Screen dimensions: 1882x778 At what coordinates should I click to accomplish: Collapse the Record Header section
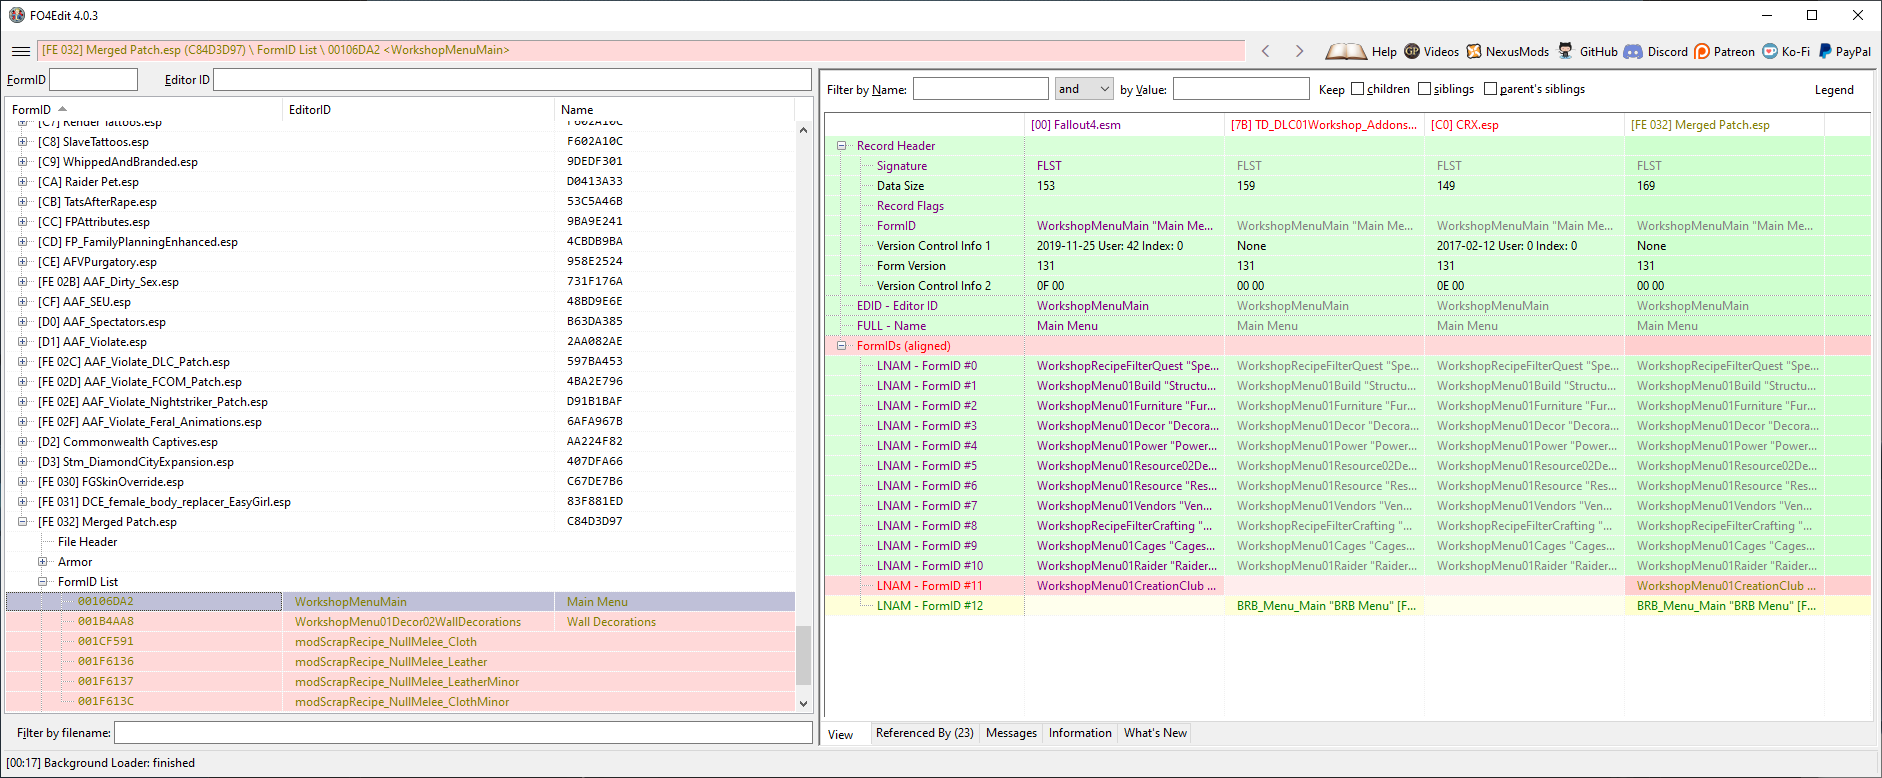pyautogui.click(x=842, y=146)
